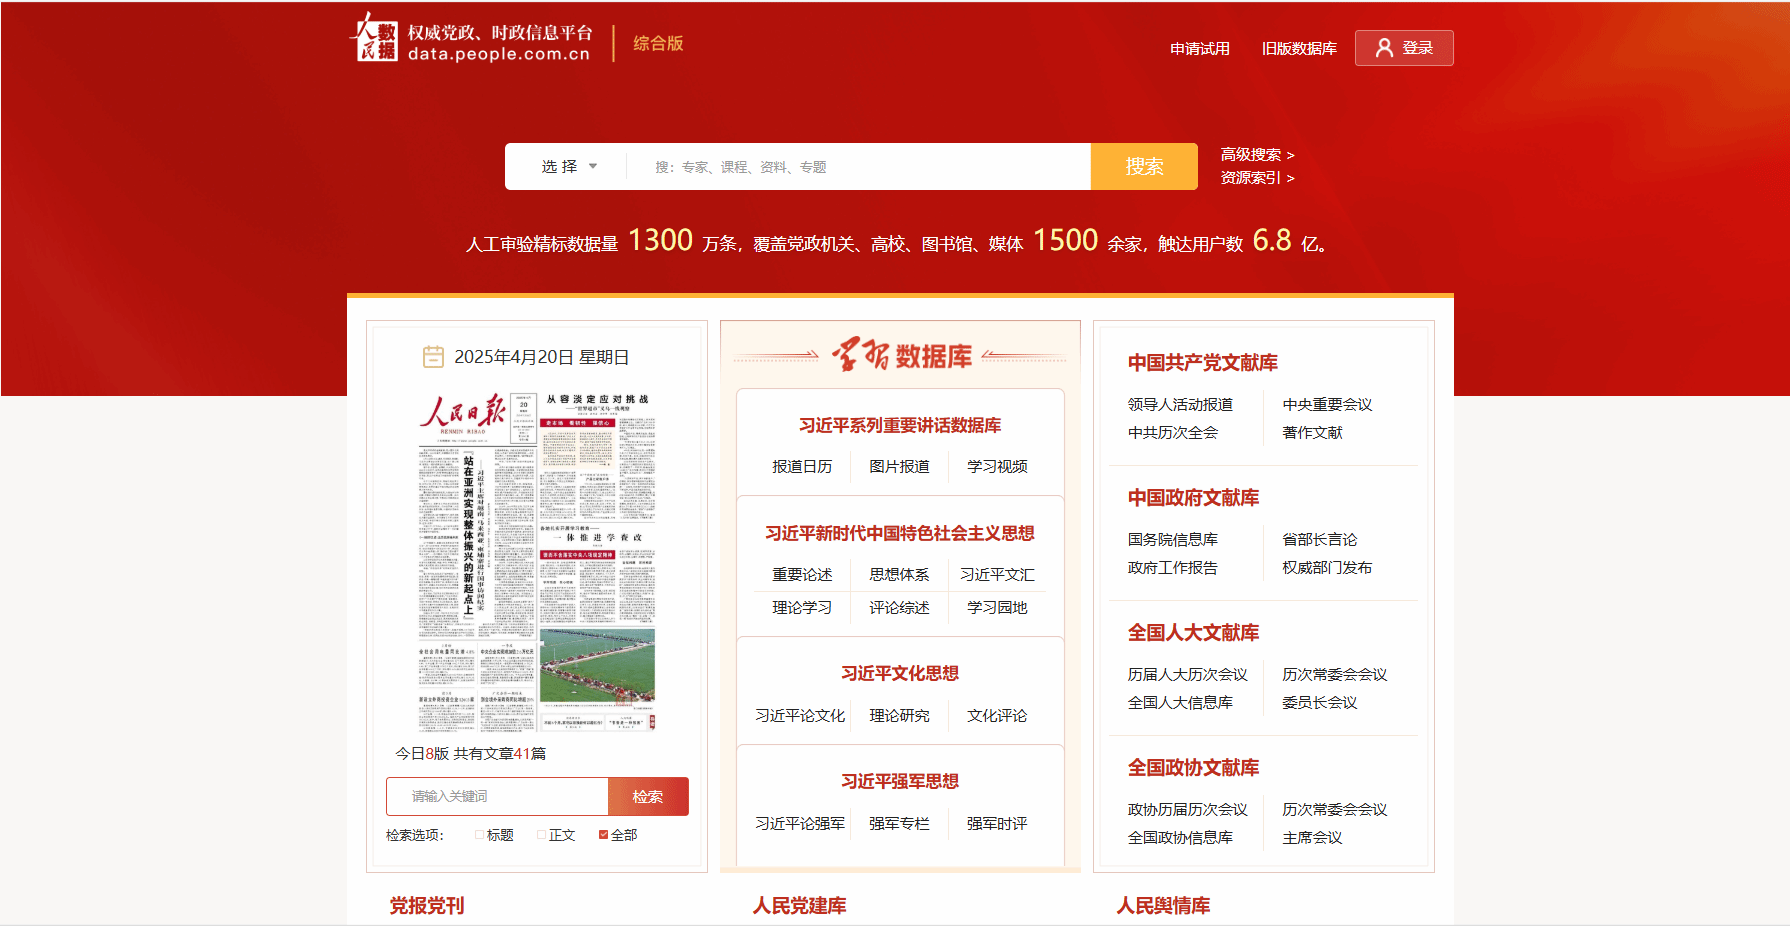
Task: Open 评论综述 link
Action: click(899, 608)
